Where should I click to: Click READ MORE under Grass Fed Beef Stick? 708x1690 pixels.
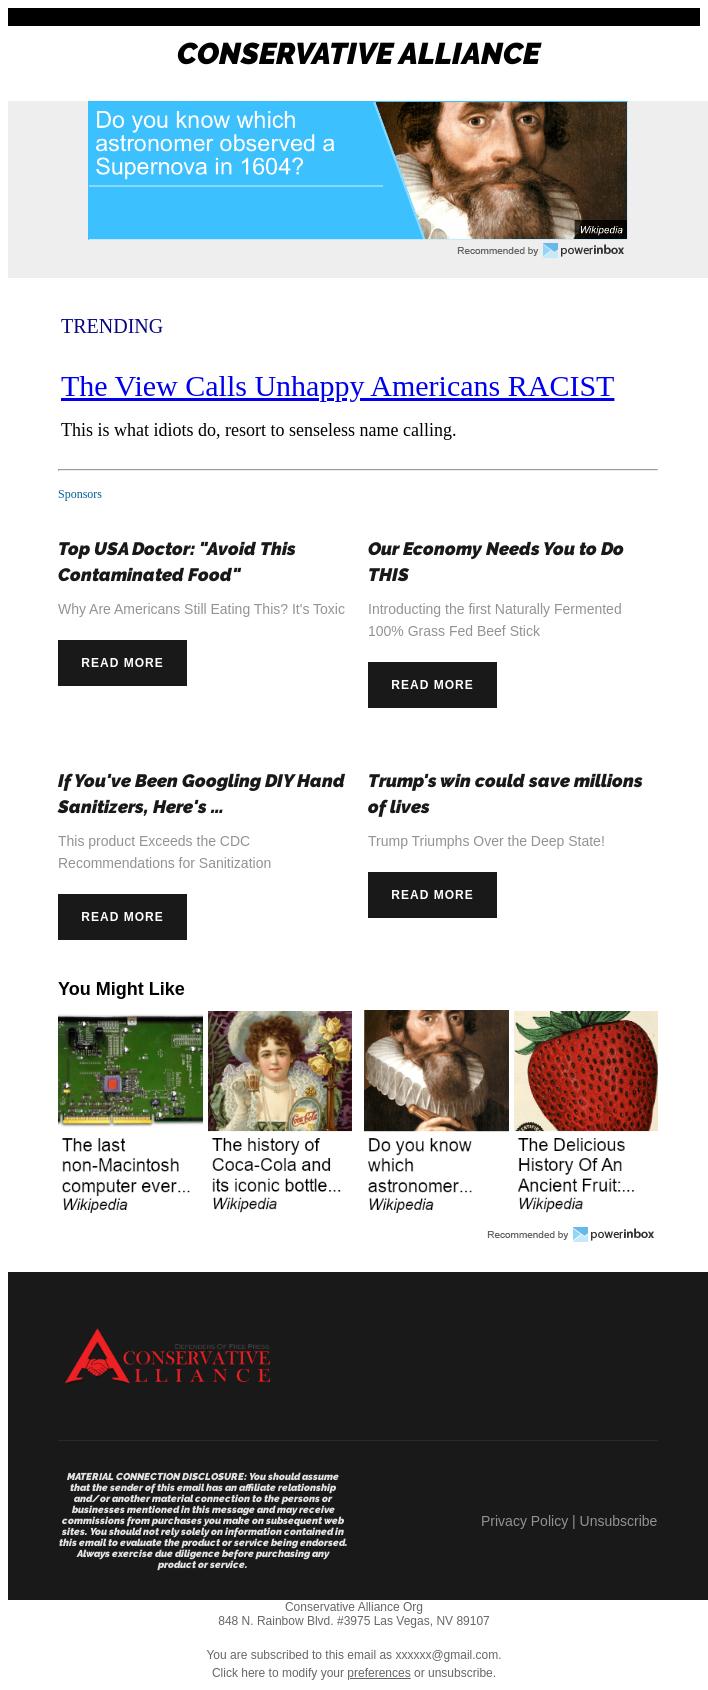click(x=432, y=685)
